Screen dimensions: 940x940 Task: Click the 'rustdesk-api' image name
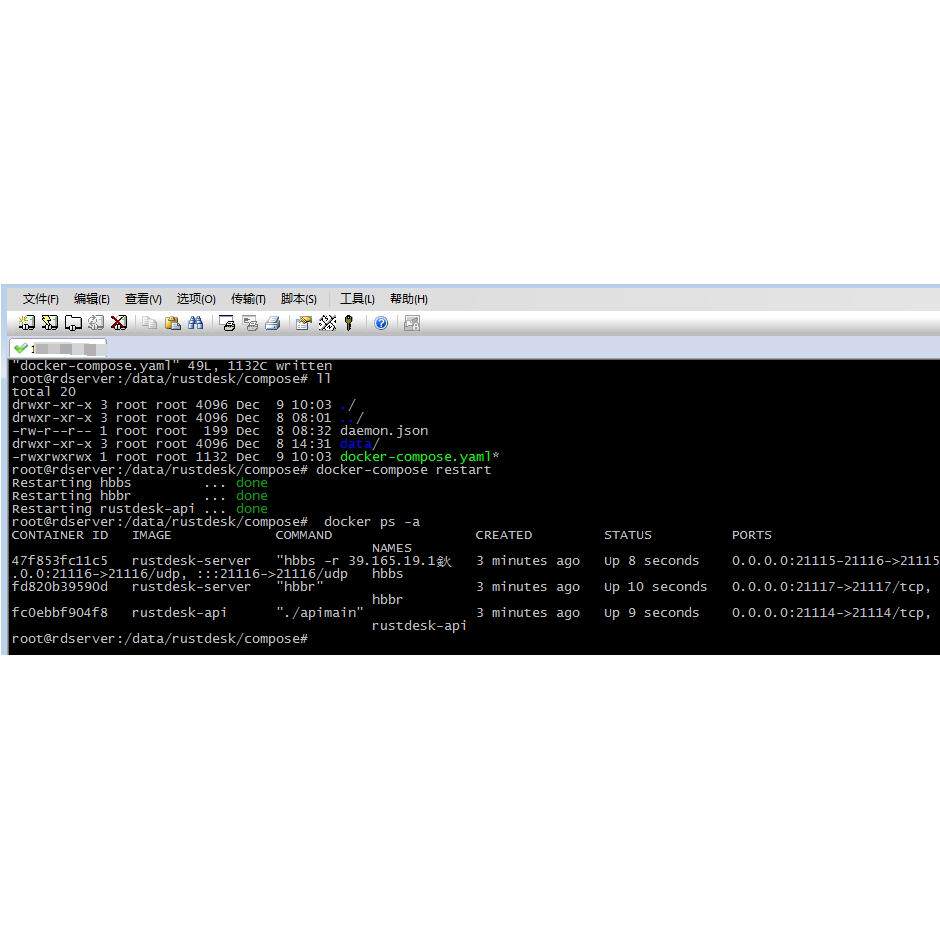coord(179,613)
